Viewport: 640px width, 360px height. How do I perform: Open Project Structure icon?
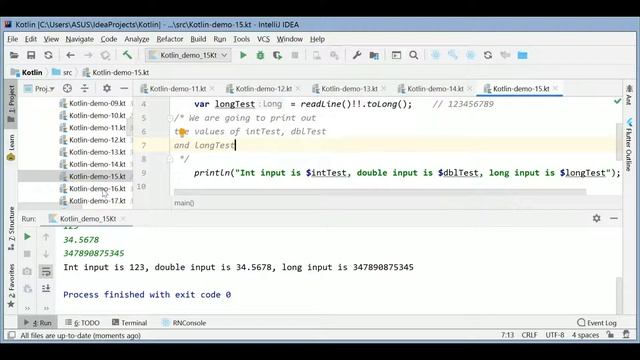coord(374,55)
